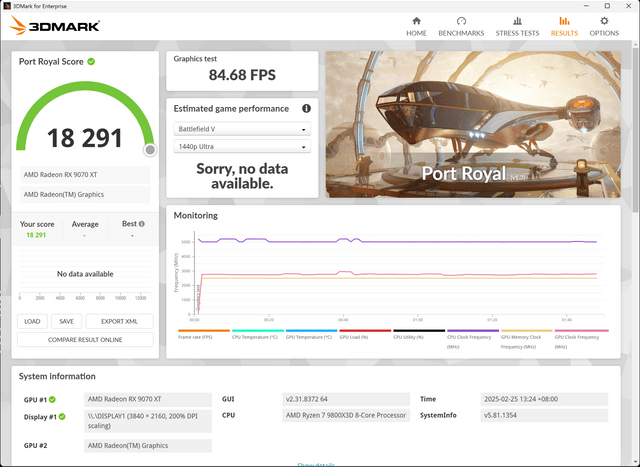The width and height of the screenshot is (640, 467).
Task: Click the 3DMark title bar app icon
Action: [x=7, y=6]
